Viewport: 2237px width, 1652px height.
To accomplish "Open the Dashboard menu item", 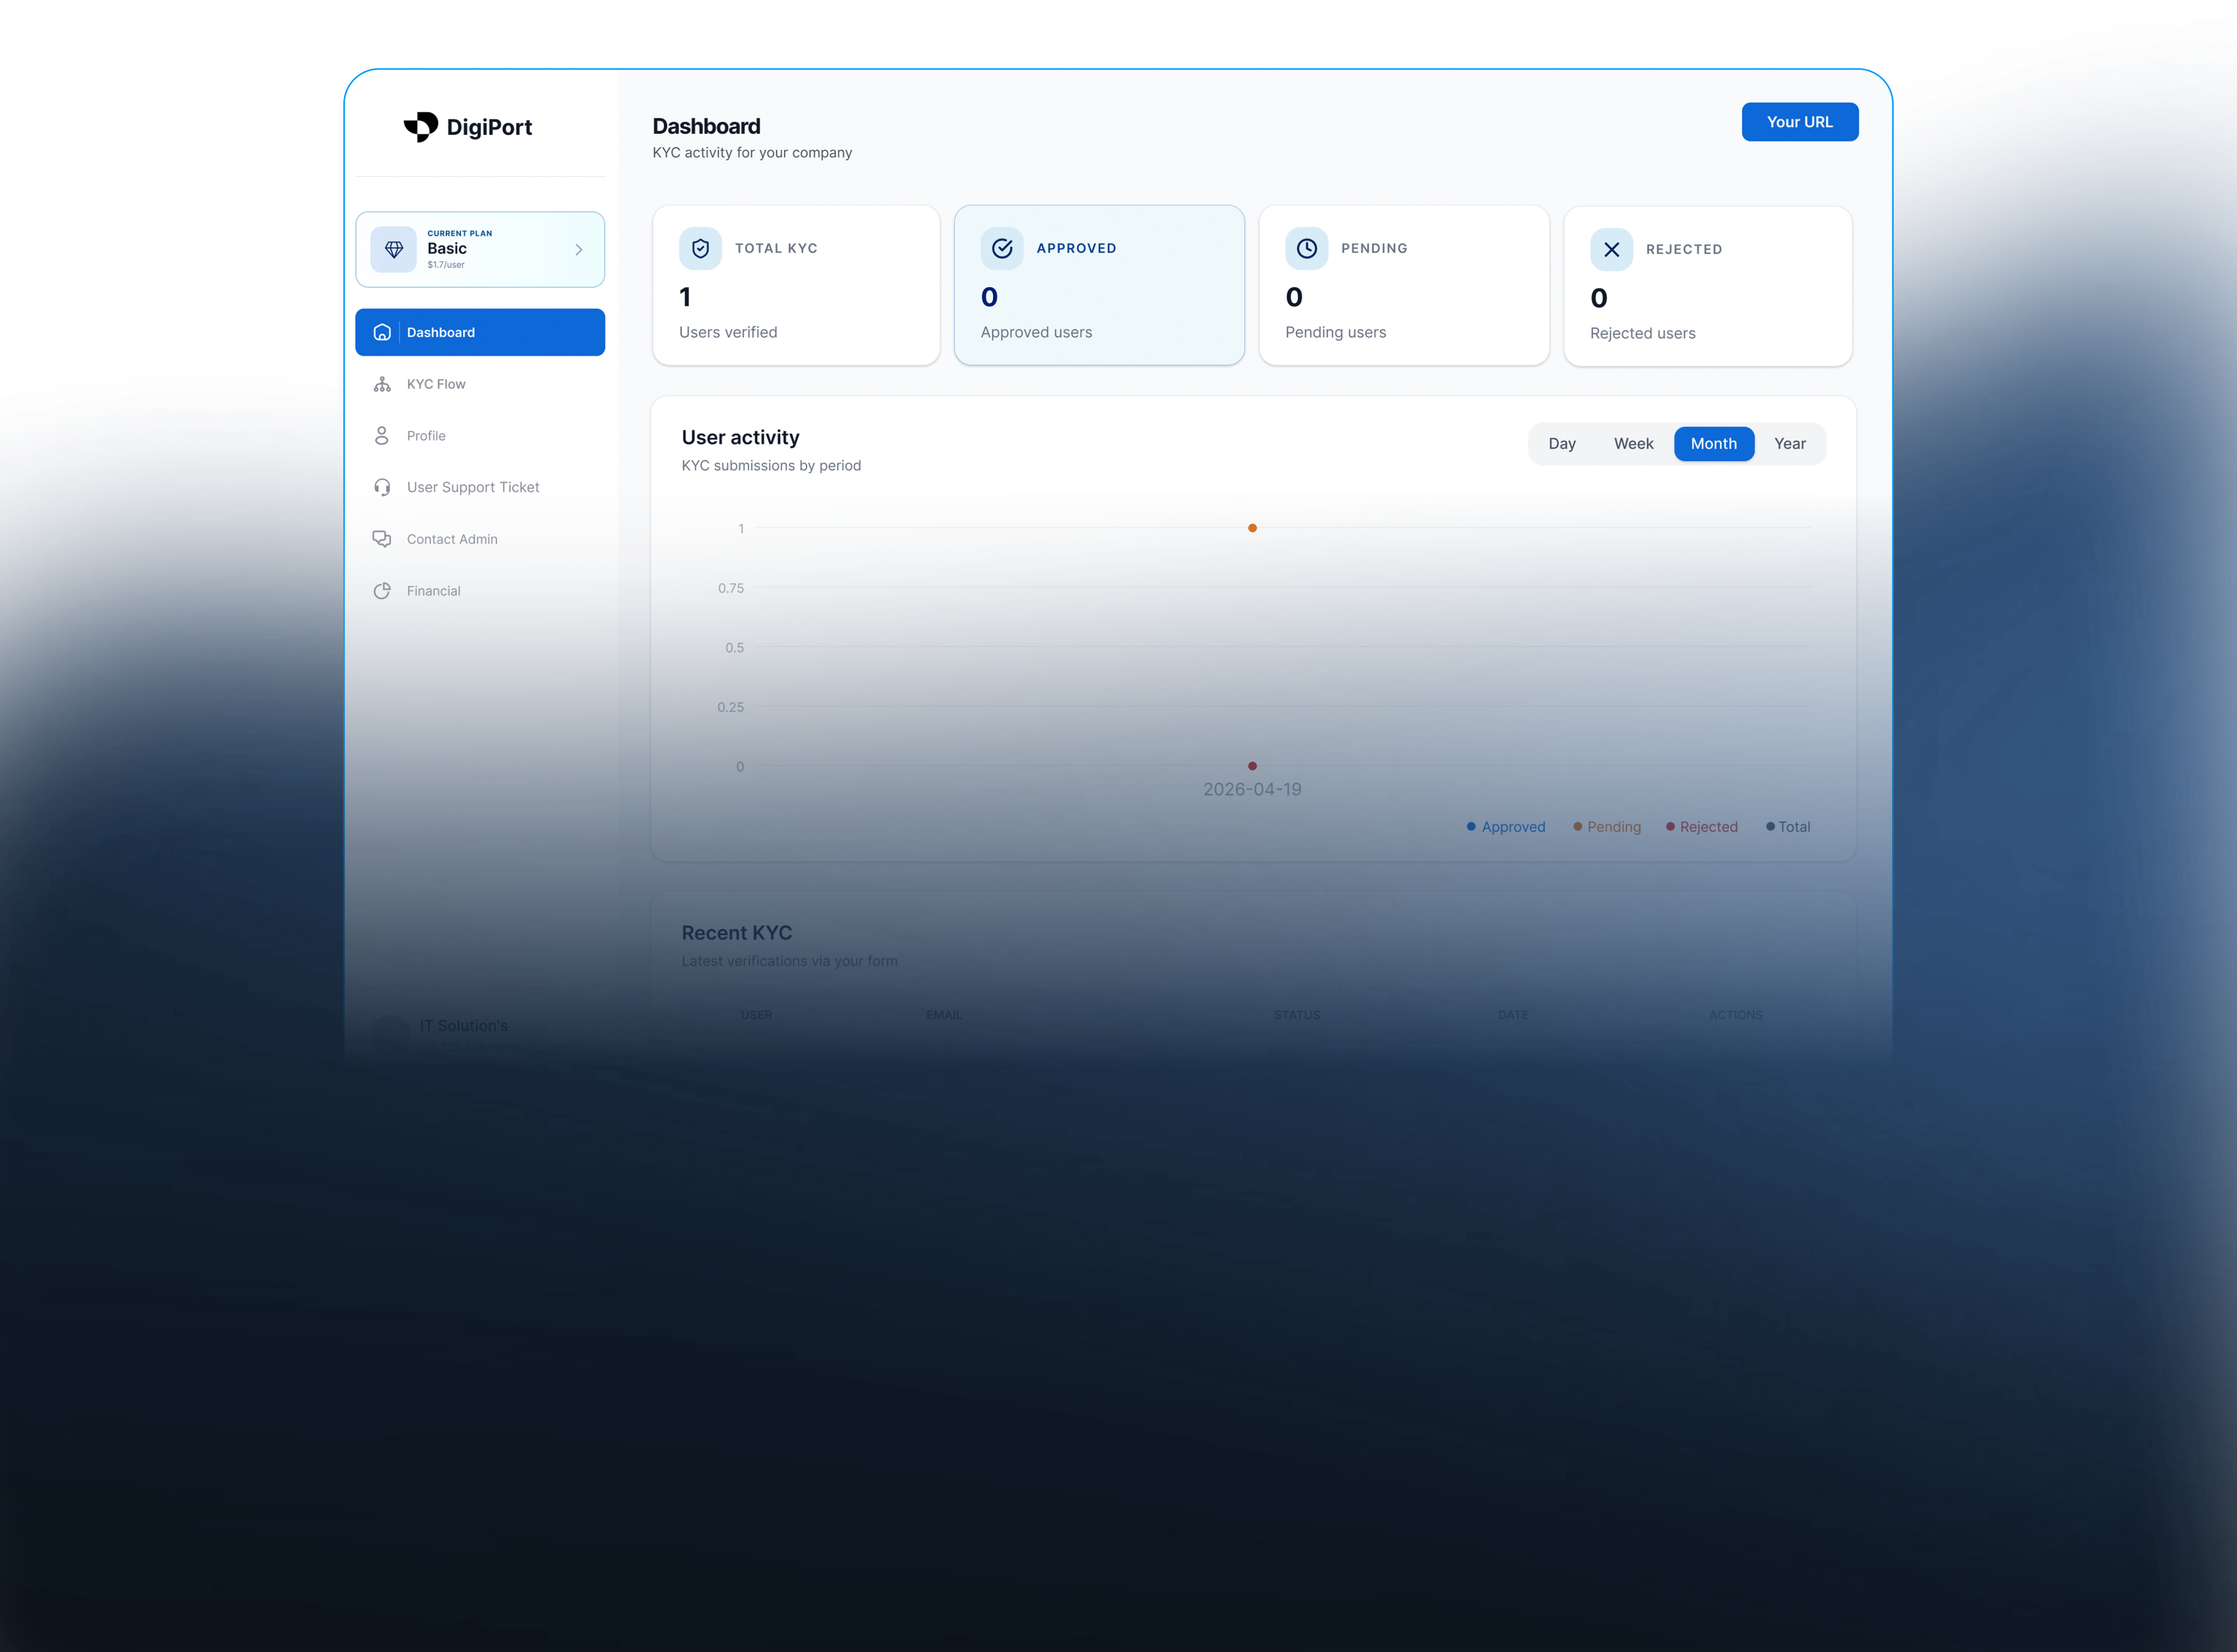I will 480,332.
